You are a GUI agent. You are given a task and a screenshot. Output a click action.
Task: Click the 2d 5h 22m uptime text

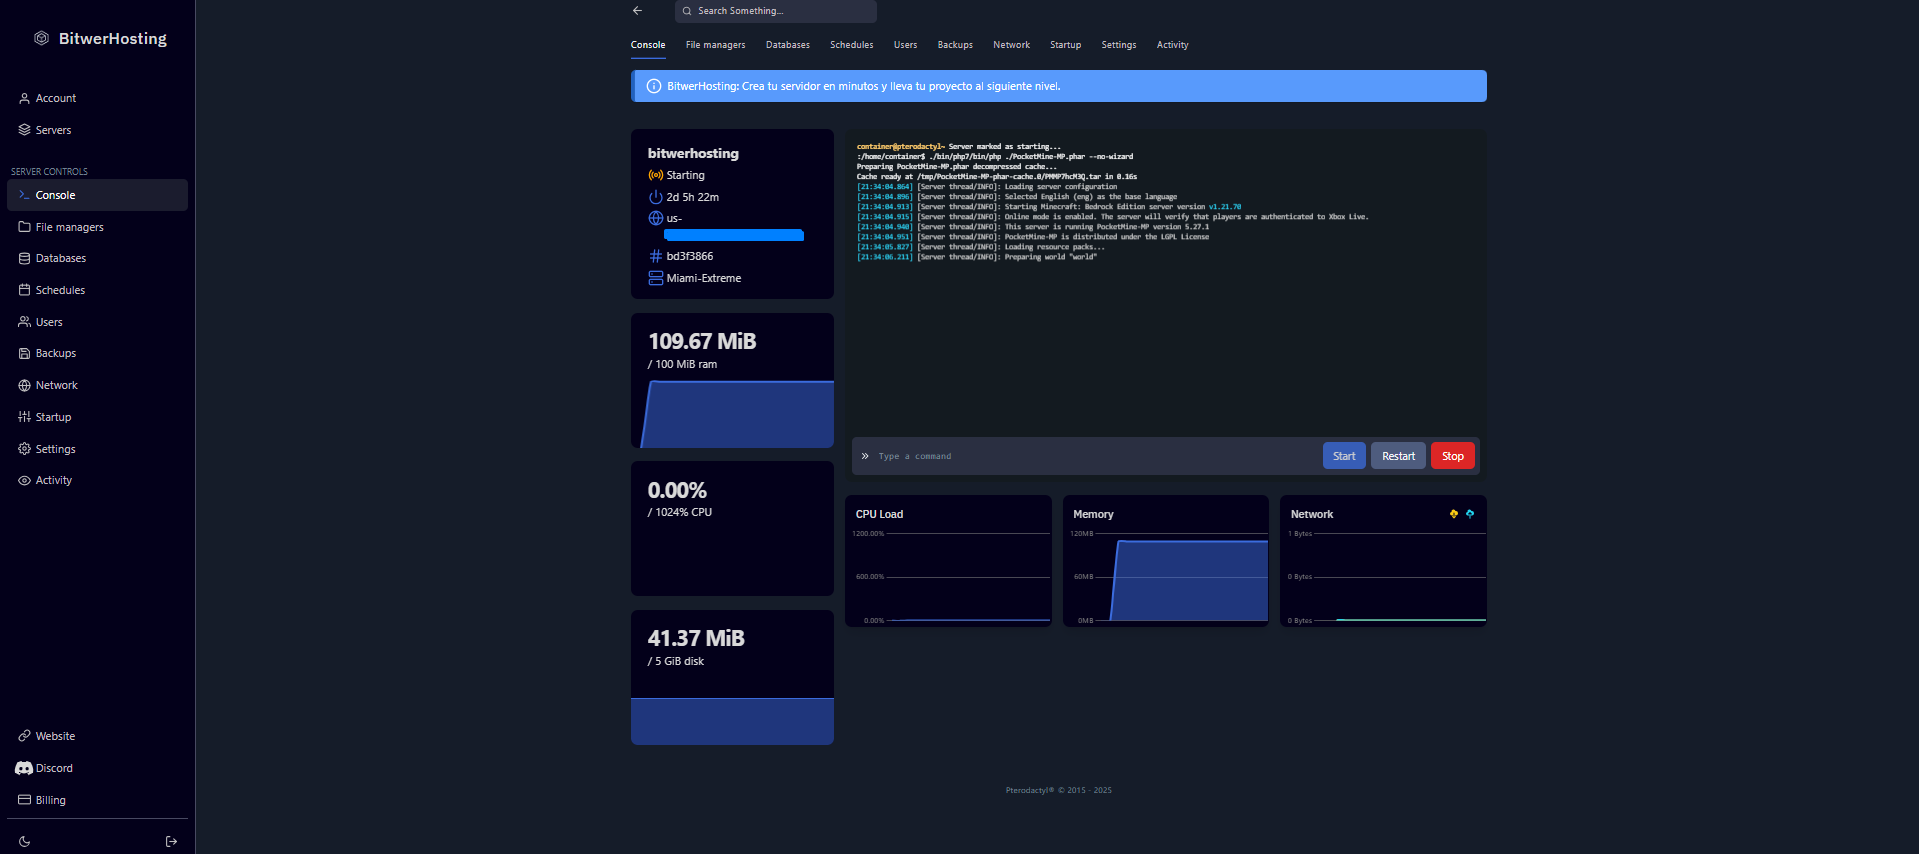pos(693,197)
